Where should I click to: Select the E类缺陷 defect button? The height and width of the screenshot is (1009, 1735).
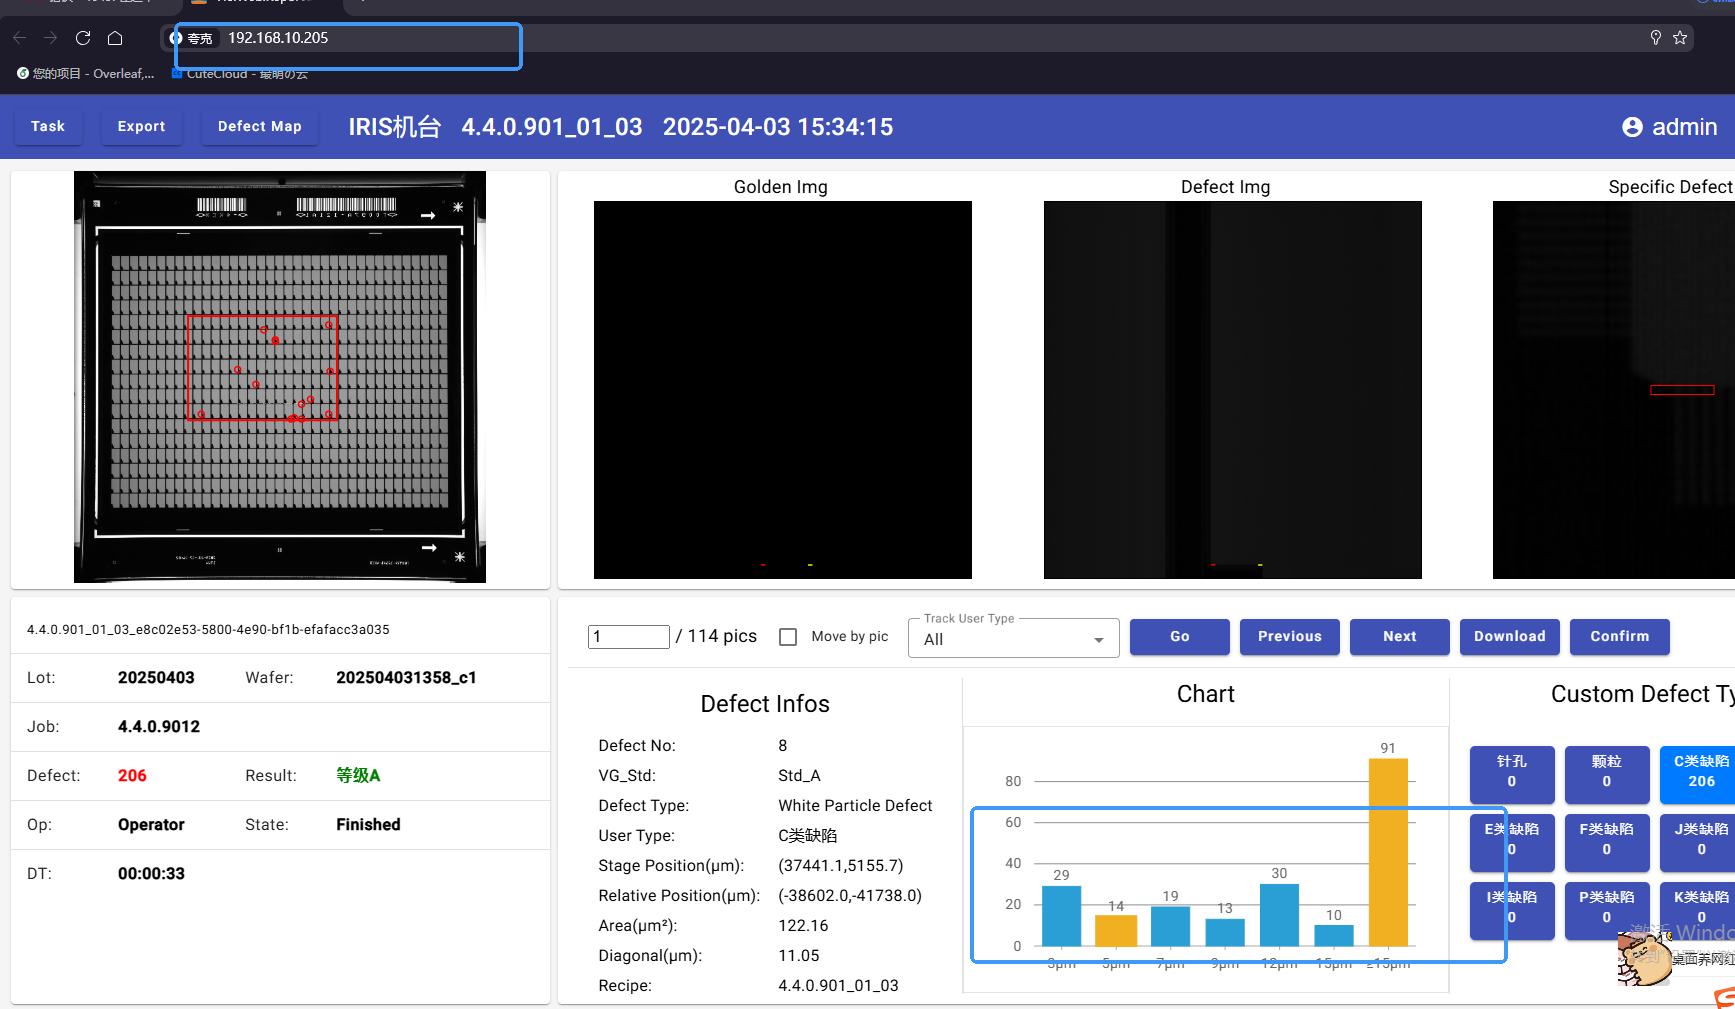click(1512, 842)
